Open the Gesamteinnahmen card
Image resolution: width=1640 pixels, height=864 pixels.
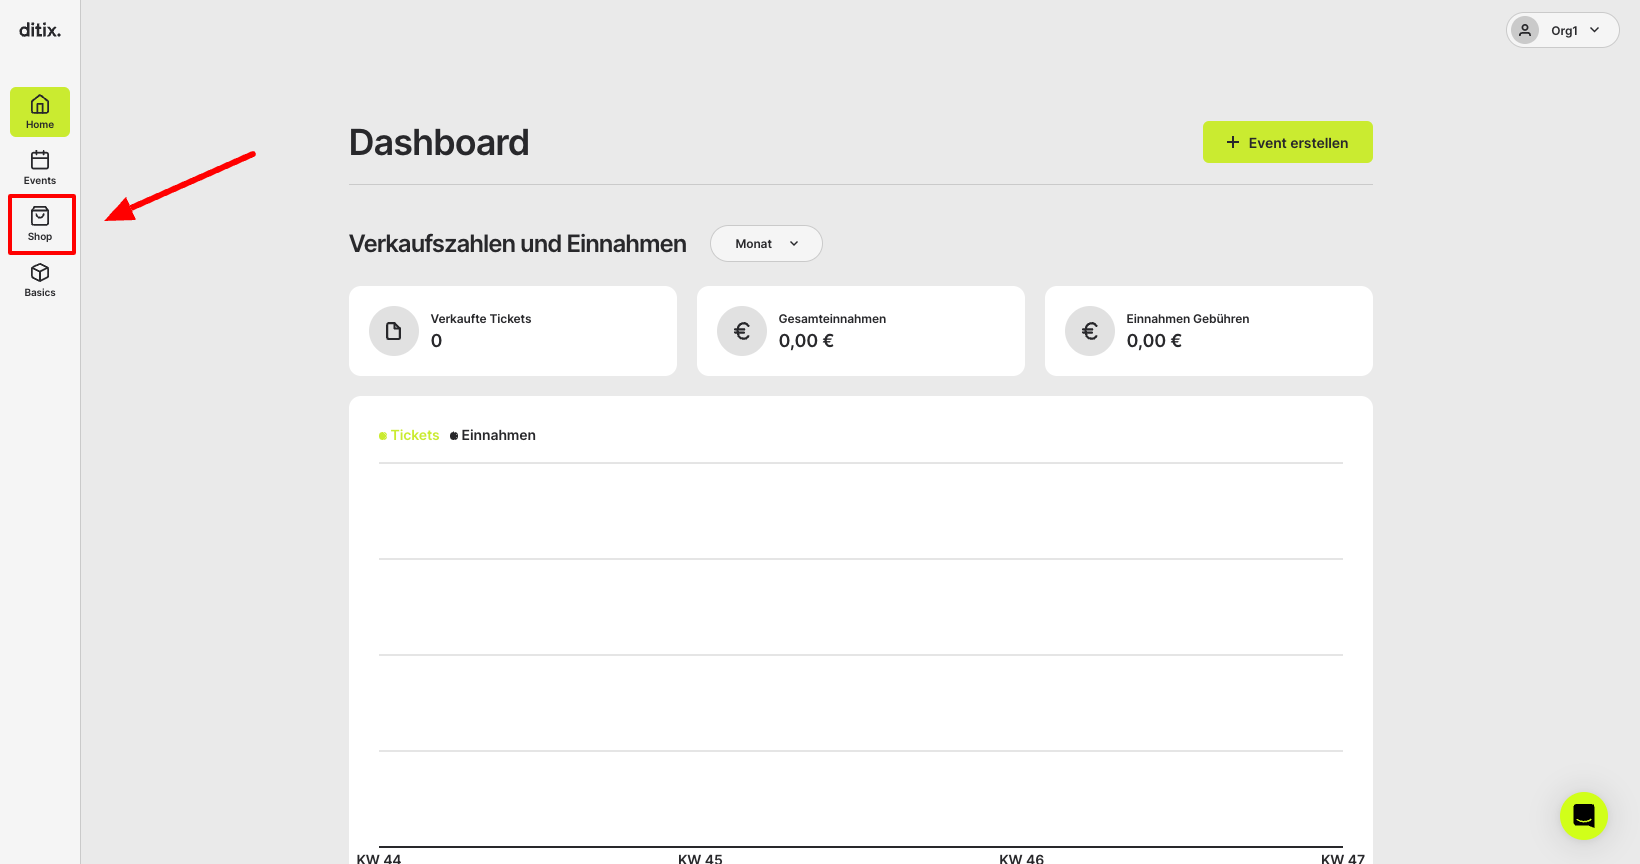point(861,331)
